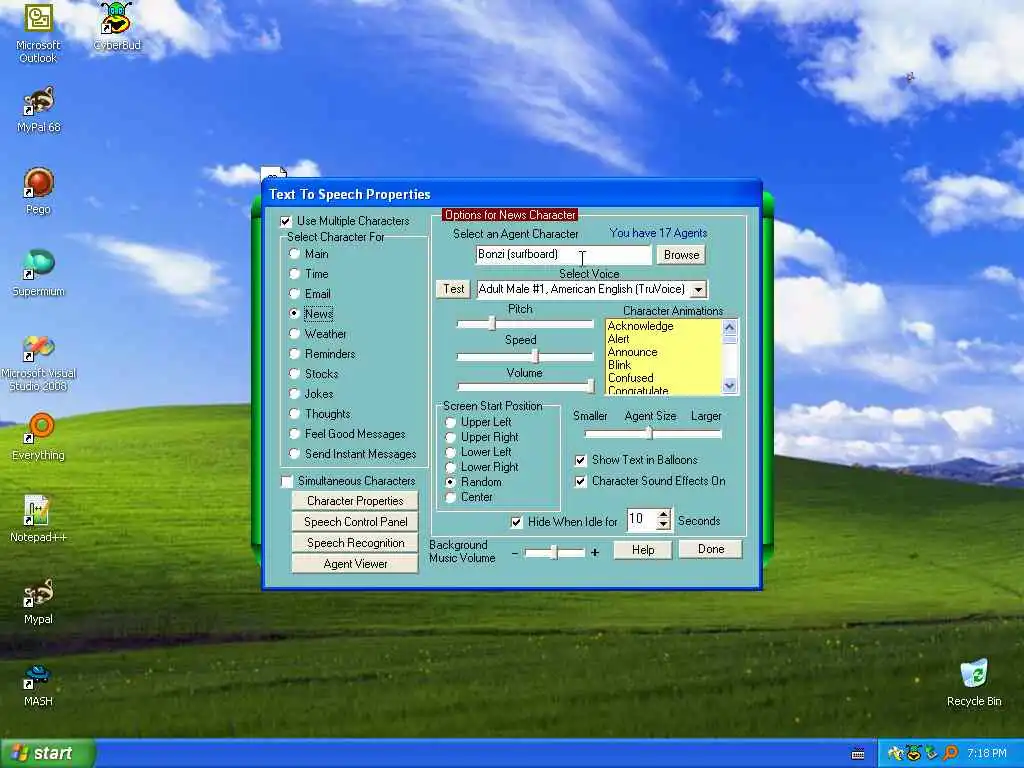
Task: Toggle Hide When Idle checkbox
Action: (x=517, y=522)
